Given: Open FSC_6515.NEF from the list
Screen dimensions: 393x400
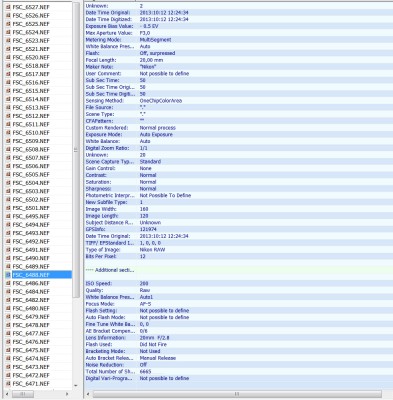Looking at the screenshot, I should click(31, 91).
